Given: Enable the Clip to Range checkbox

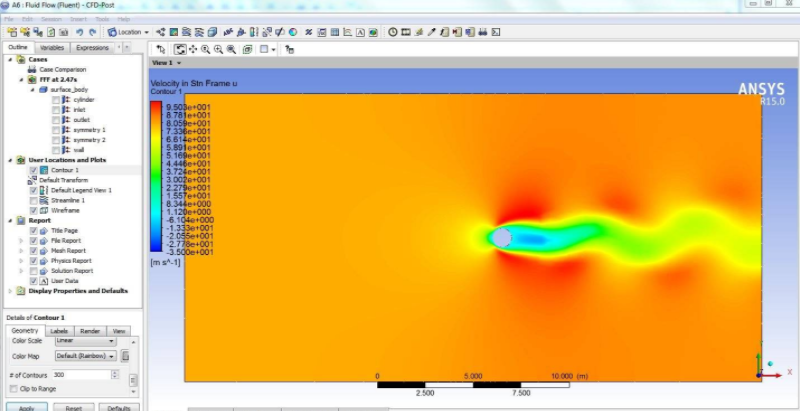Looking at the screenshot, I should (x=12, y=387).
